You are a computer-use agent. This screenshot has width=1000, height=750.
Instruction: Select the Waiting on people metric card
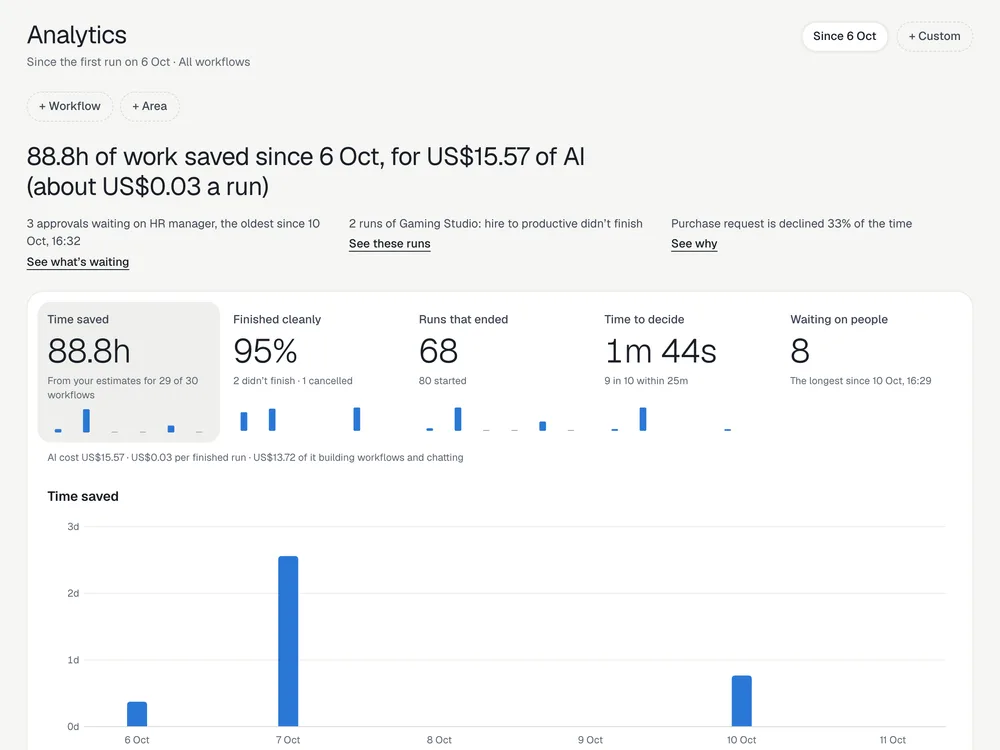(870, 372)
